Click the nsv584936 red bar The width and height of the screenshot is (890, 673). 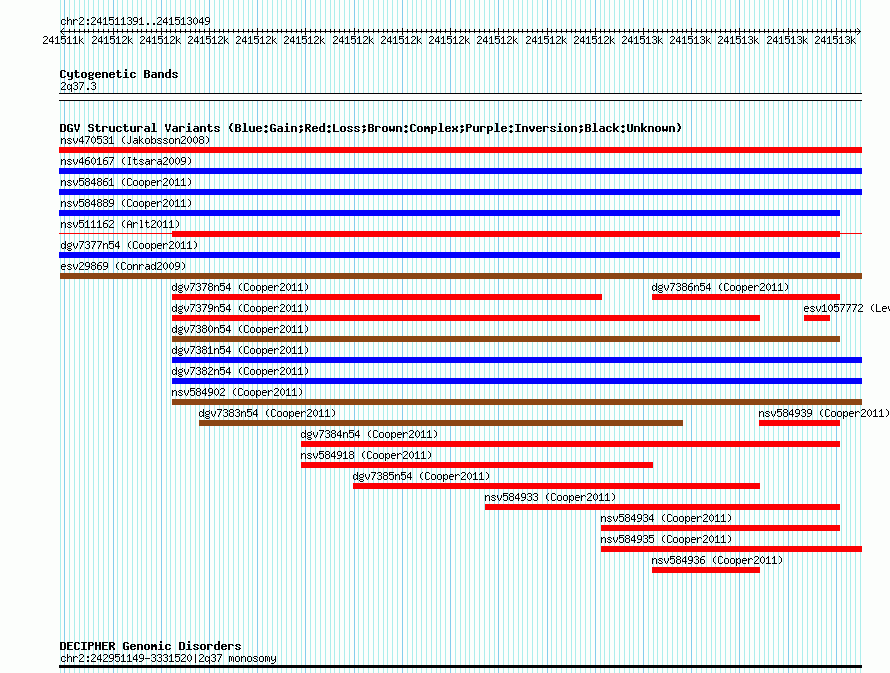tap(706, 570)
